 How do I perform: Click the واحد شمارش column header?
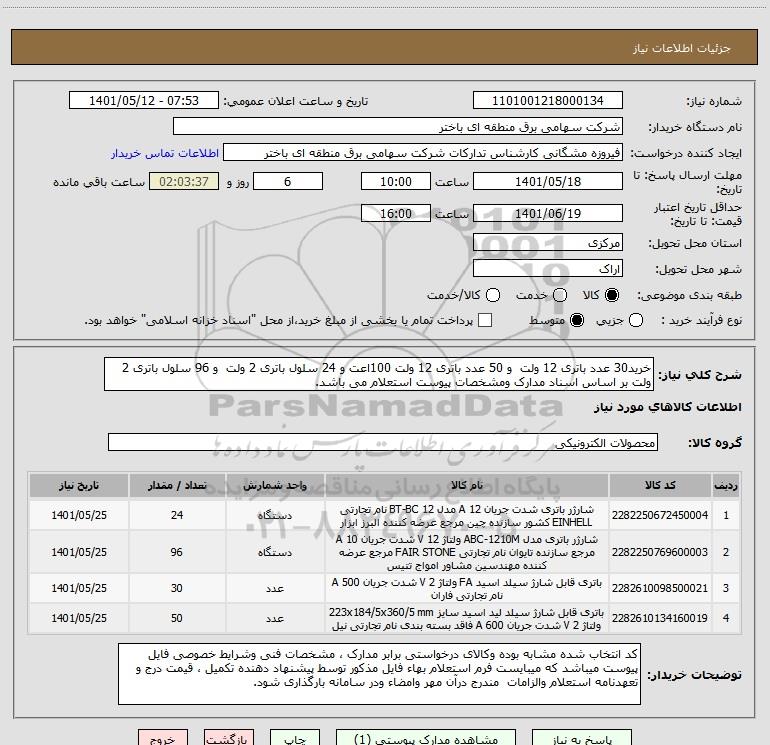click(x=275, y=485)
